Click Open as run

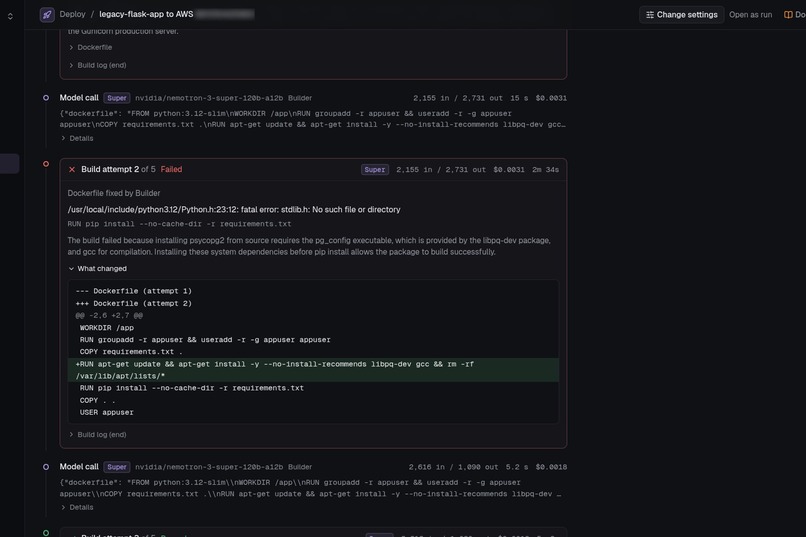tap(750, 15)
